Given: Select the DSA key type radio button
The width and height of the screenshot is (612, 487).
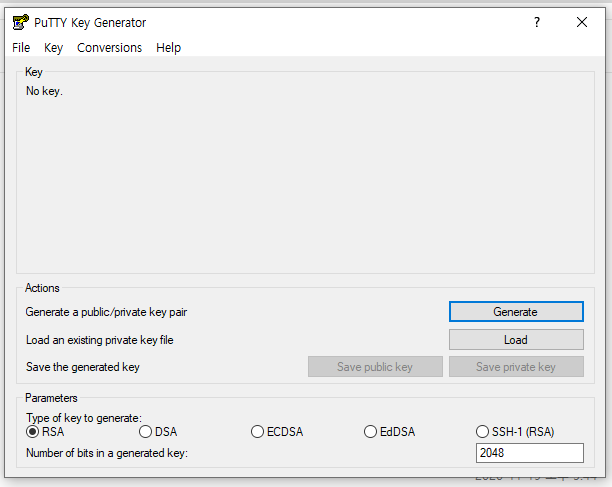Looking at the screenshot, I should pyautogui.click(x=145, y=432).
